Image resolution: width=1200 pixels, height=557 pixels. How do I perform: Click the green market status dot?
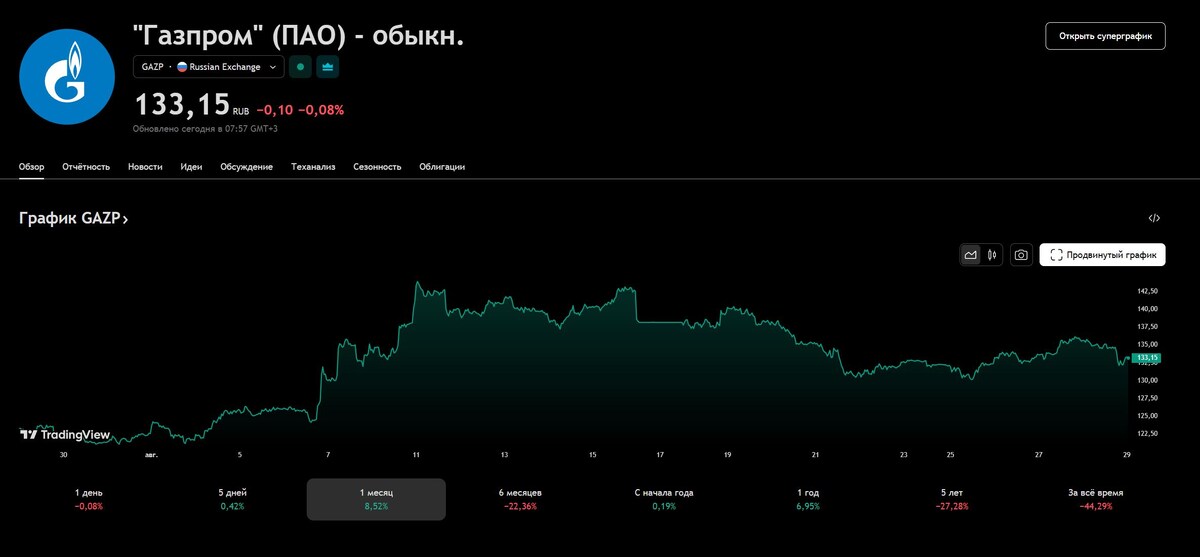click(x=300, y=67)
